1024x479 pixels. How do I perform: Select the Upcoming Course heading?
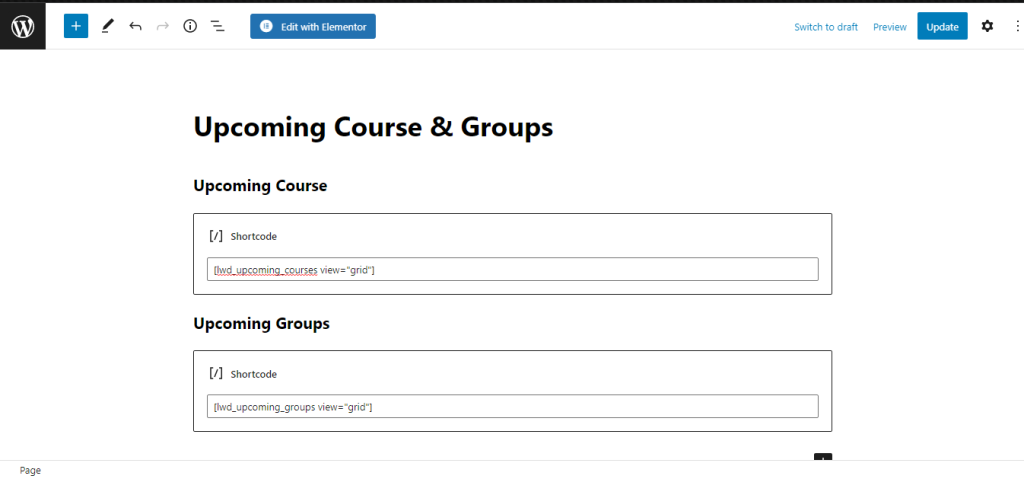coord(260,186)
